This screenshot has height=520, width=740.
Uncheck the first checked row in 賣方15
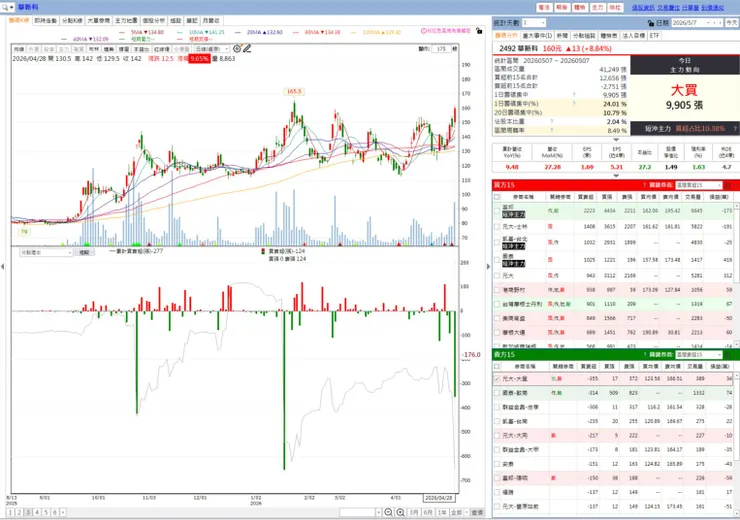pos(496,378)
